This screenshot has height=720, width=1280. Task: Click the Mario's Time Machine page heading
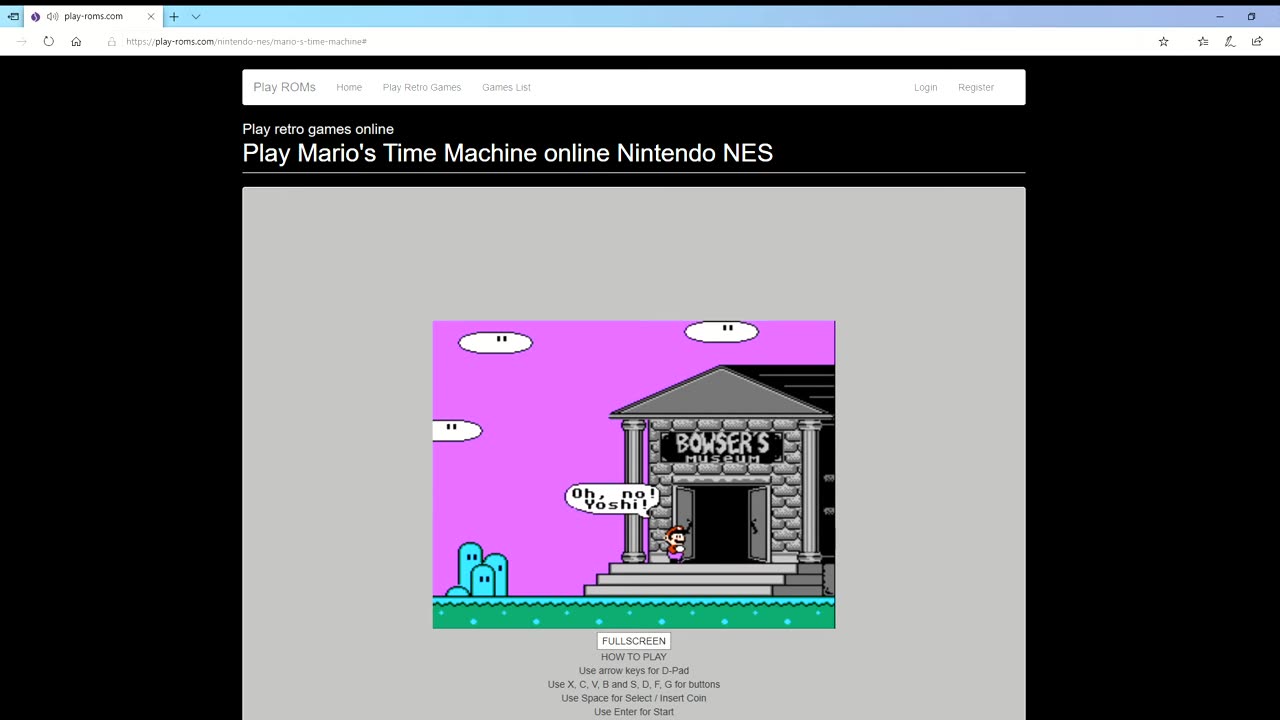pos(507,153)
